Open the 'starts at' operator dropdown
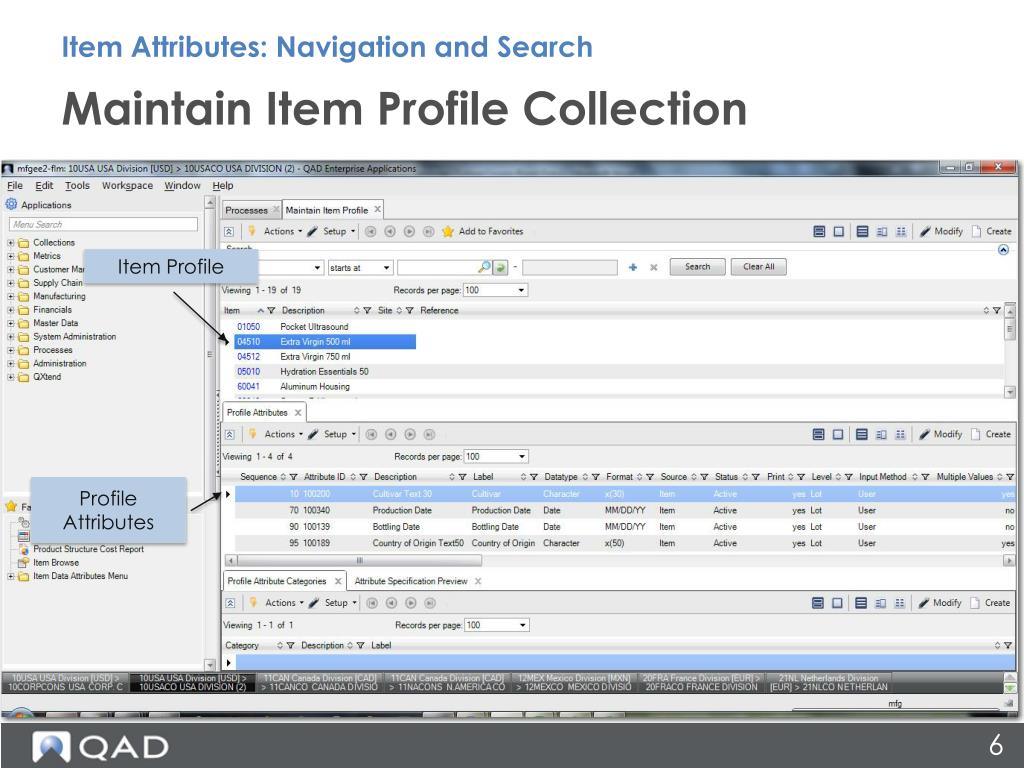 [386, 268]
